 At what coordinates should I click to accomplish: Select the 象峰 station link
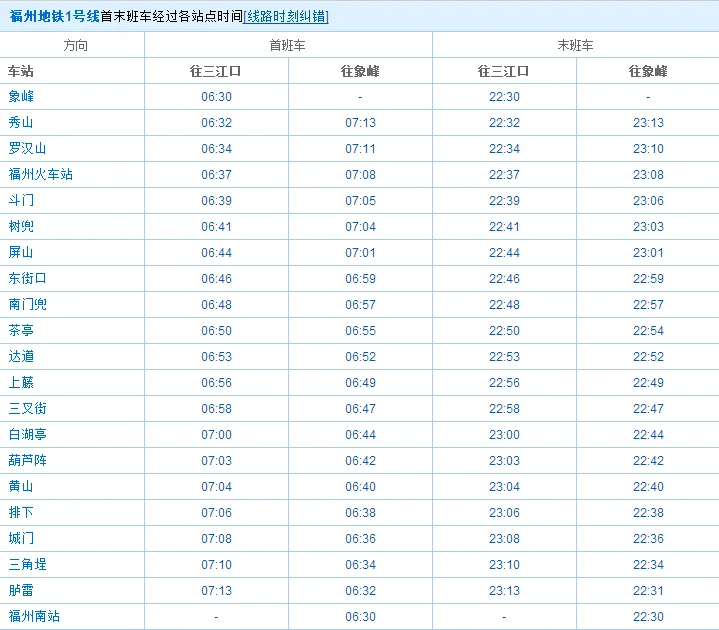point(21,97)
